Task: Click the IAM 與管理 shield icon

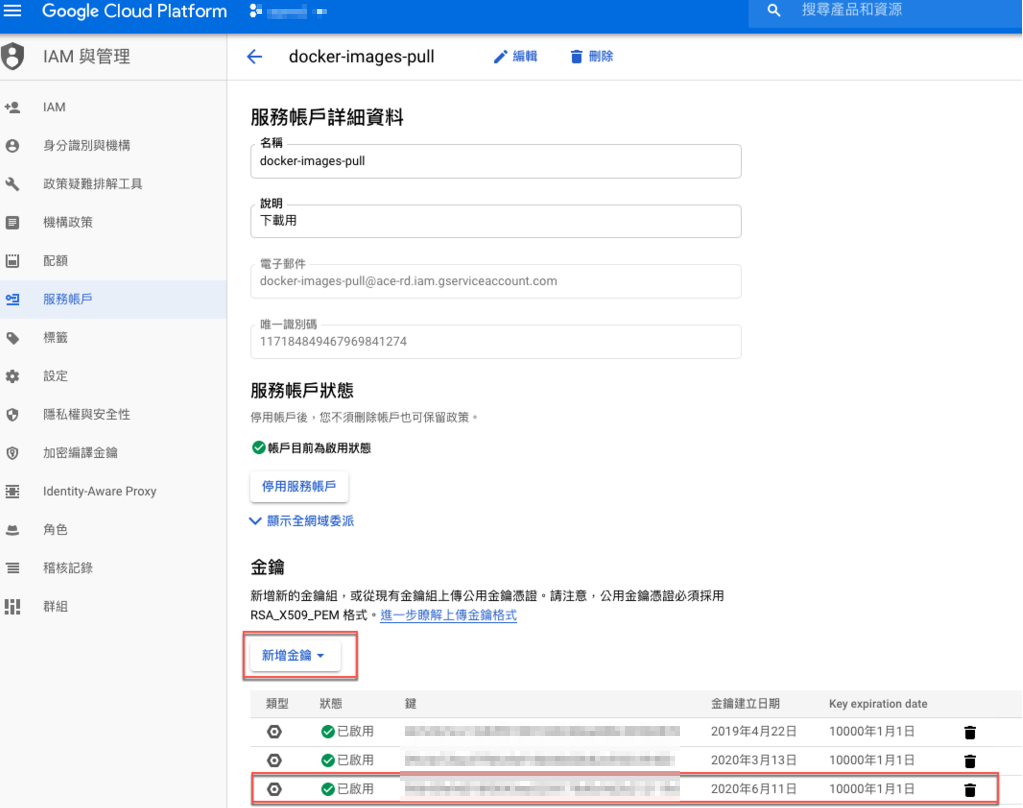Action: pyautogui.click(x=12, y=56)
